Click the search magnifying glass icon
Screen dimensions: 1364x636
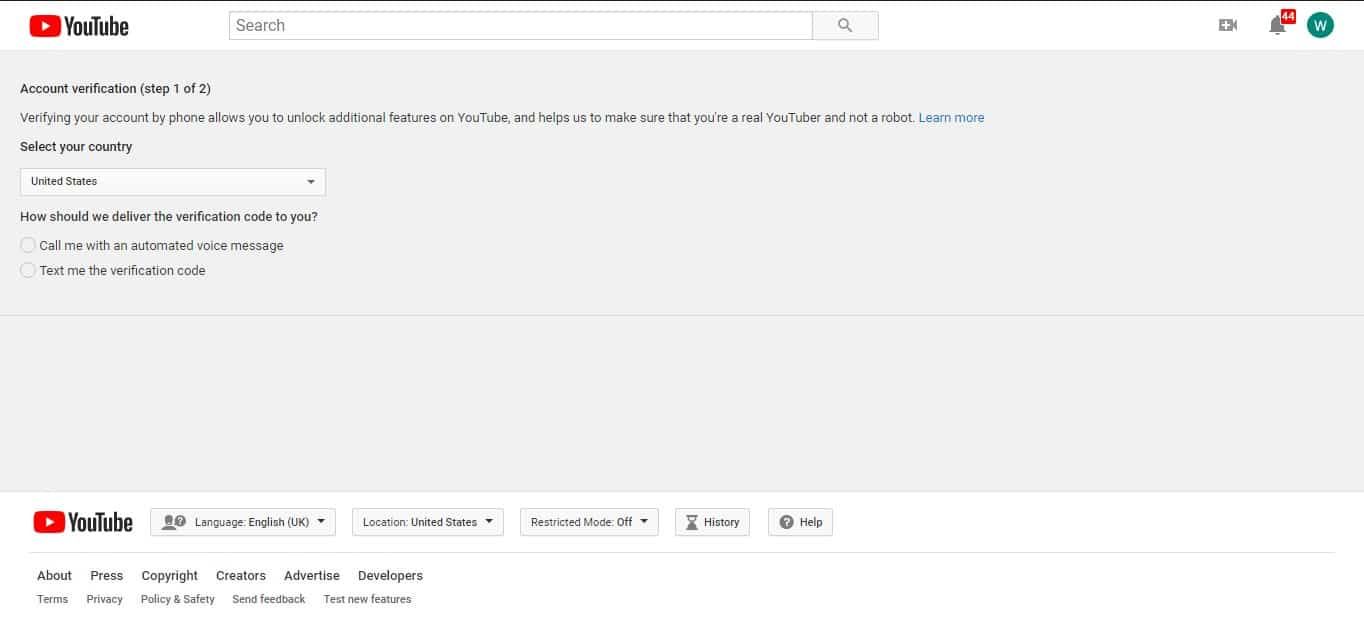(845, 25)
